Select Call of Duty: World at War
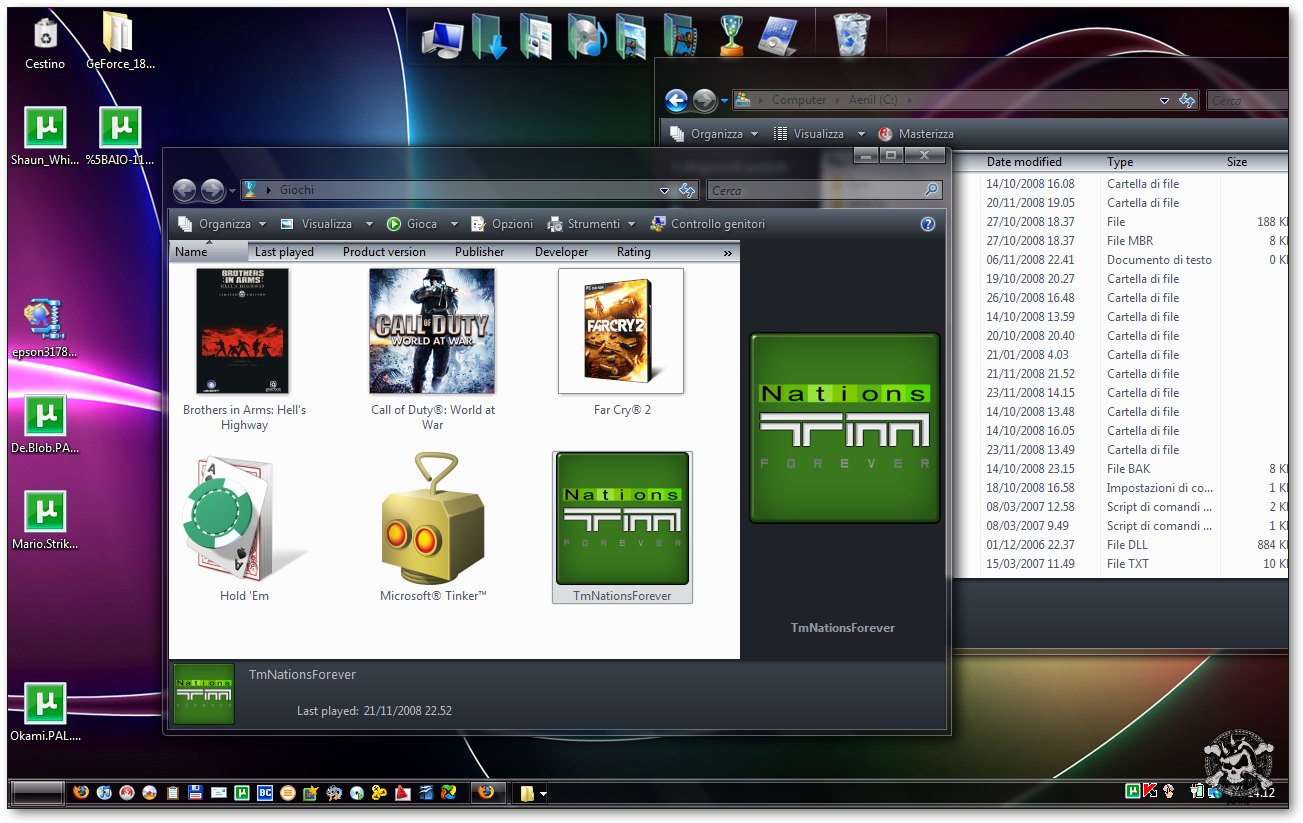Image resolution: width=1303 pixels, height=823 pixels. click(x=432, y=350)
